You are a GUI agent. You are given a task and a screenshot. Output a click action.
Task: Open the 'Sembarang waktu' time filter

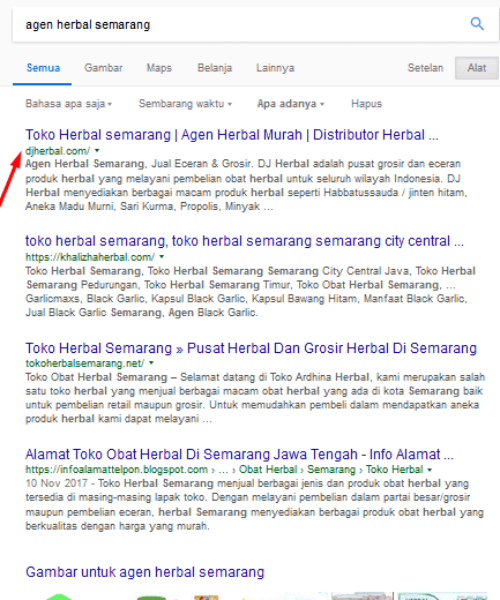click(185, 104)
